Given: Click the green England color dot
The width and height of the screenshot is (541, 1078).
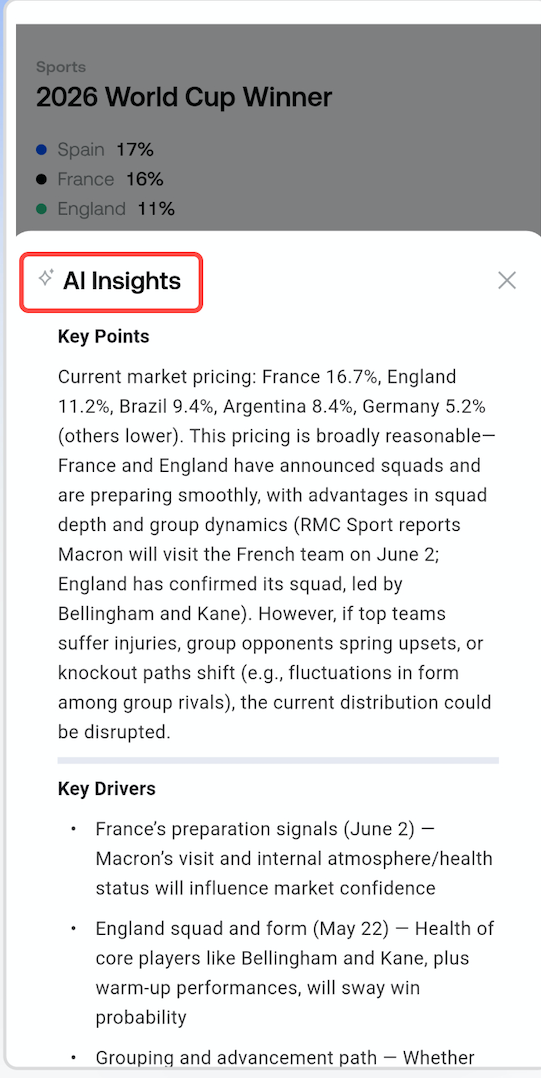Looking at the screenshot, I should click(41, 209).
